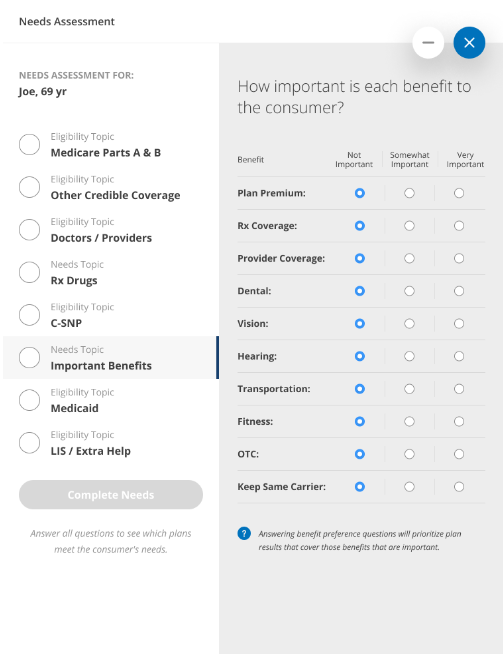Click the minimize dash icon button
Viewport: 503px width, 654px height.
(x=428, y=43)
